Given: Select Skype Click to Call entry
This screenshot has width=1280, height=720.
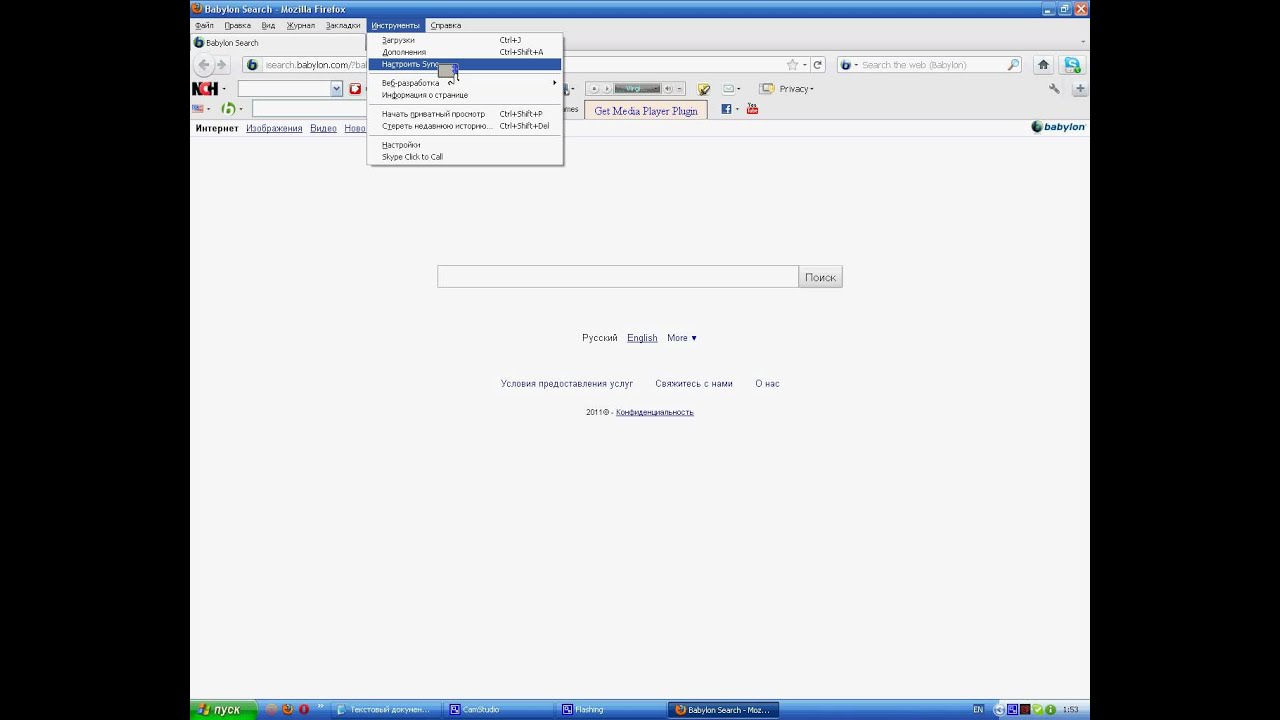Looking at the screenshot, I should click(465, 157).
